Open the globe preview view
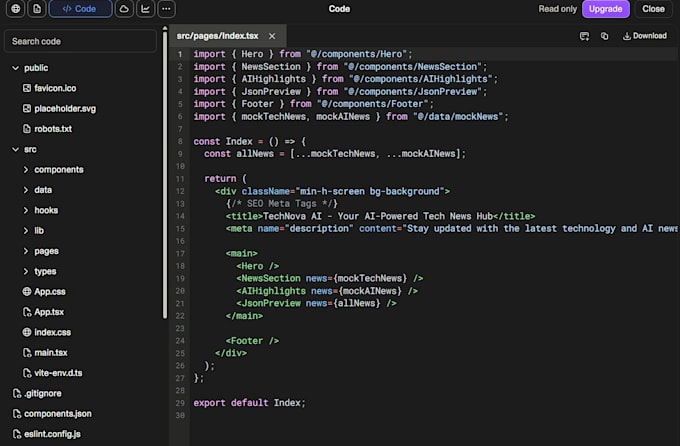Viewport: 680px width, 446px height. coord(16,9)
